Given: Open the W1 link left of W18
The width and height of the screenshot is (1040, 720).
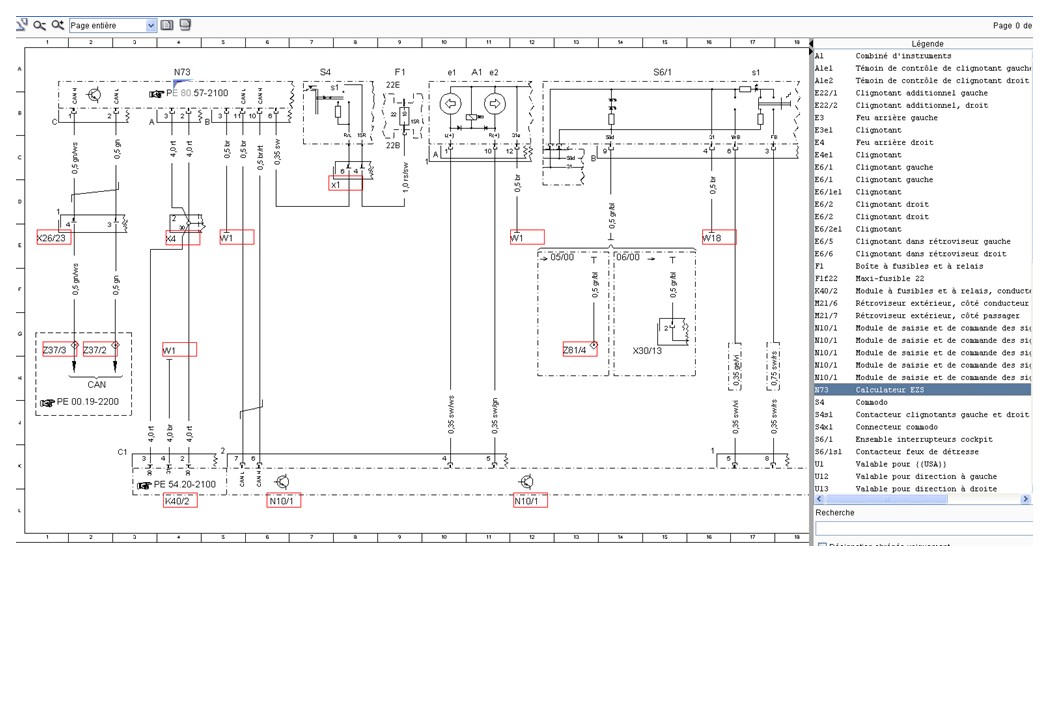Looking at the screenshot, I should 527,237.
